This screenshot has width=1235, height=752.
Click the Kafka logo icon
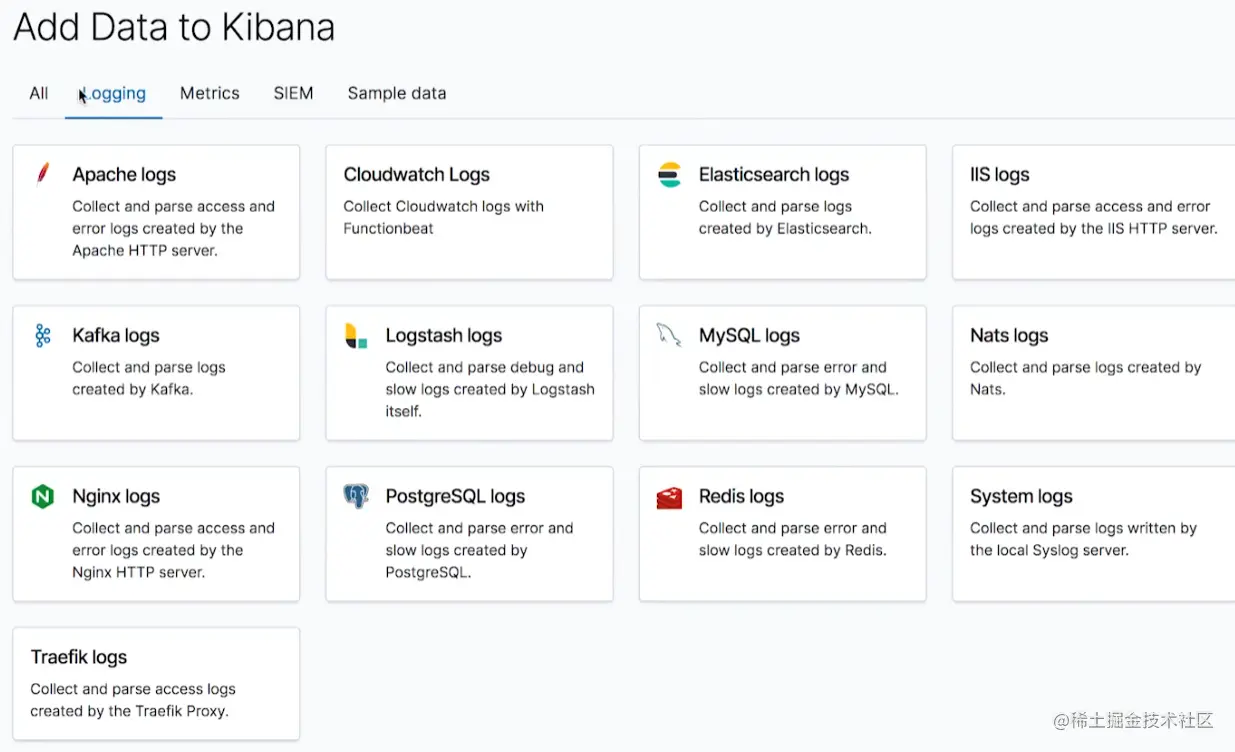click(x=42, y=336)
